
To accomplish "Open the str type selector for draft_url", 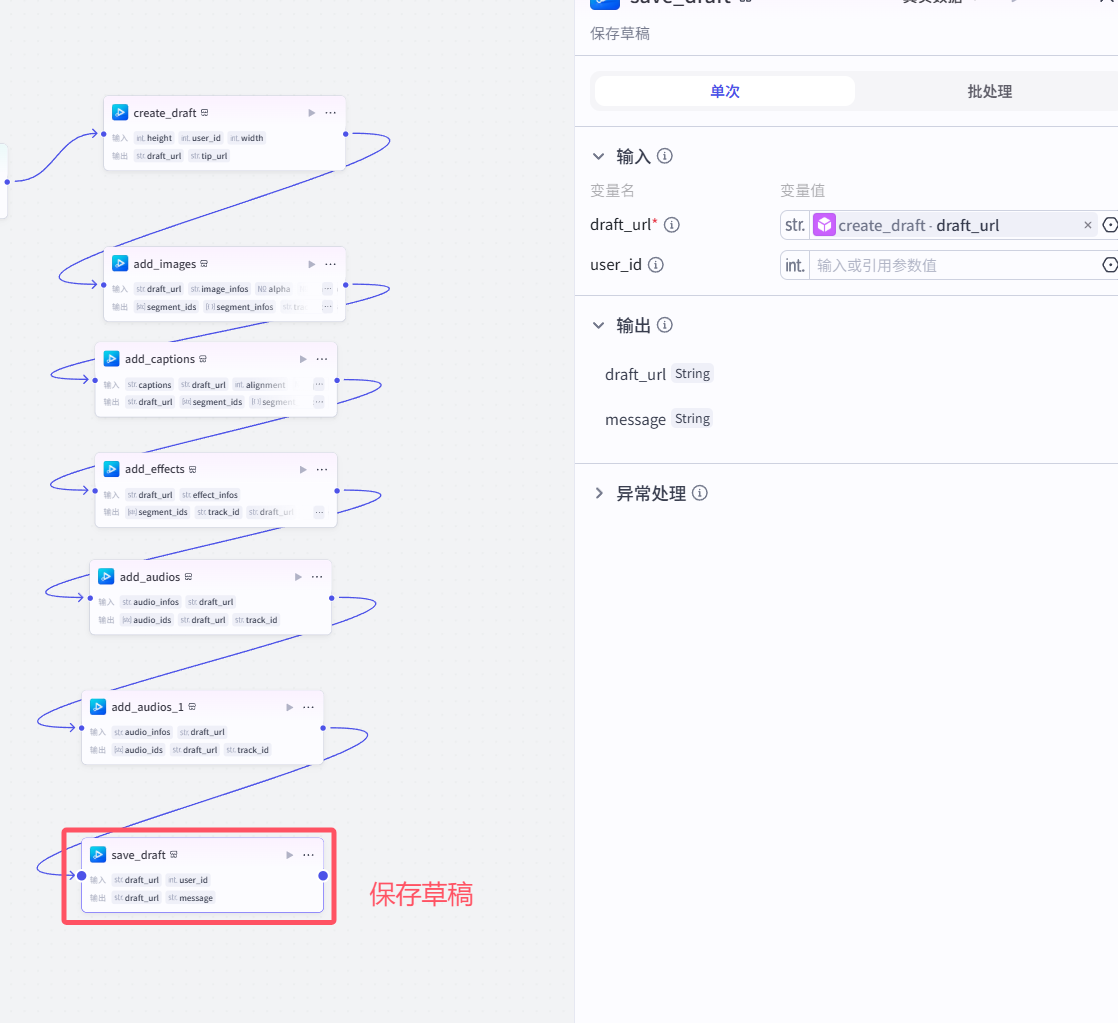I will [795, 225].
